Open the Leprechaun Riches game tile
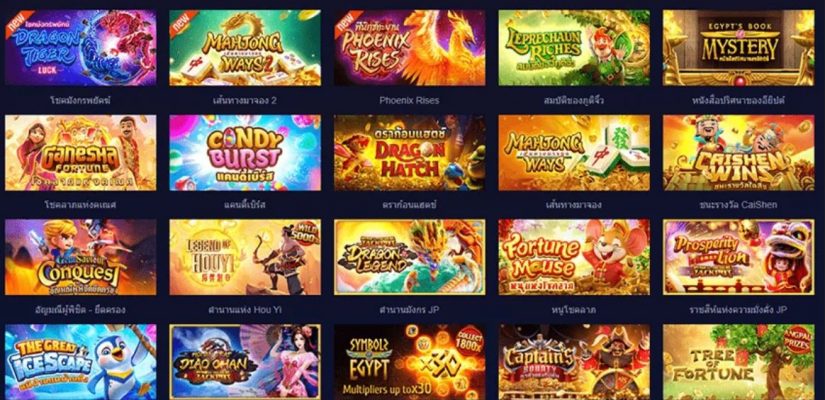The width and height of the screenshot is (825, 400). [x=574, y=48]
